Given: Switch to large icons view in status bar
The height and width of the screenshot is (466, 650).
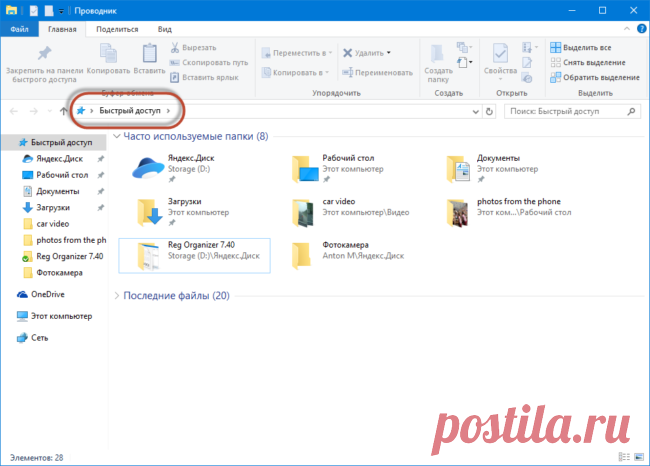Looking at the screenshot, I should tap(639, 457).
